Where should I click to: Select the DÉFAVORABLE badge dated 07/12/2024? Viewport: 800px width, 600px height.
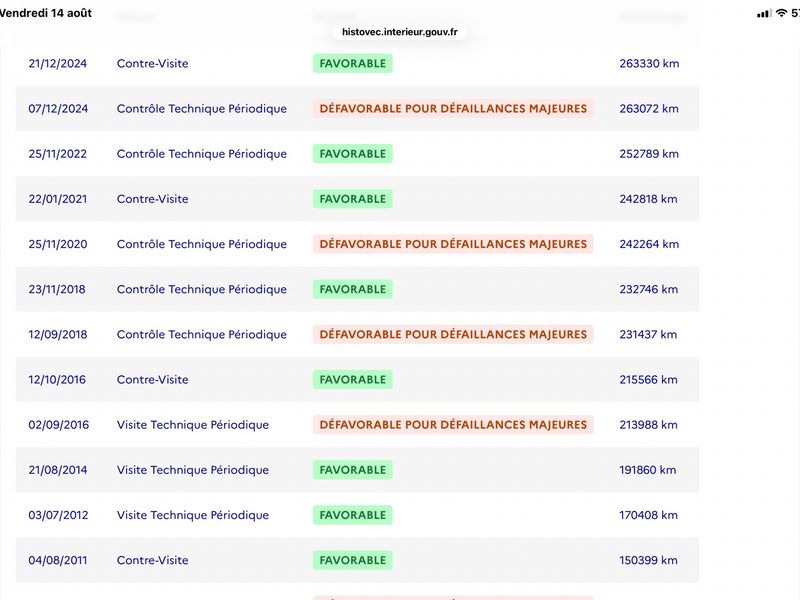[x=453, y=109]
